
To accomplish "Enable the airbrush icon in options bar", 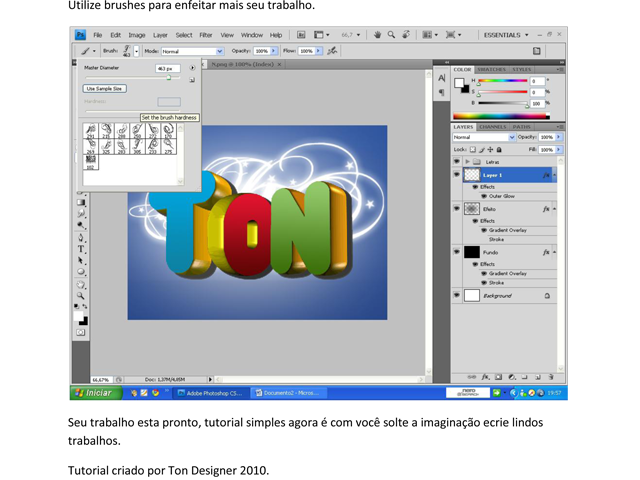I will [332, 50].
